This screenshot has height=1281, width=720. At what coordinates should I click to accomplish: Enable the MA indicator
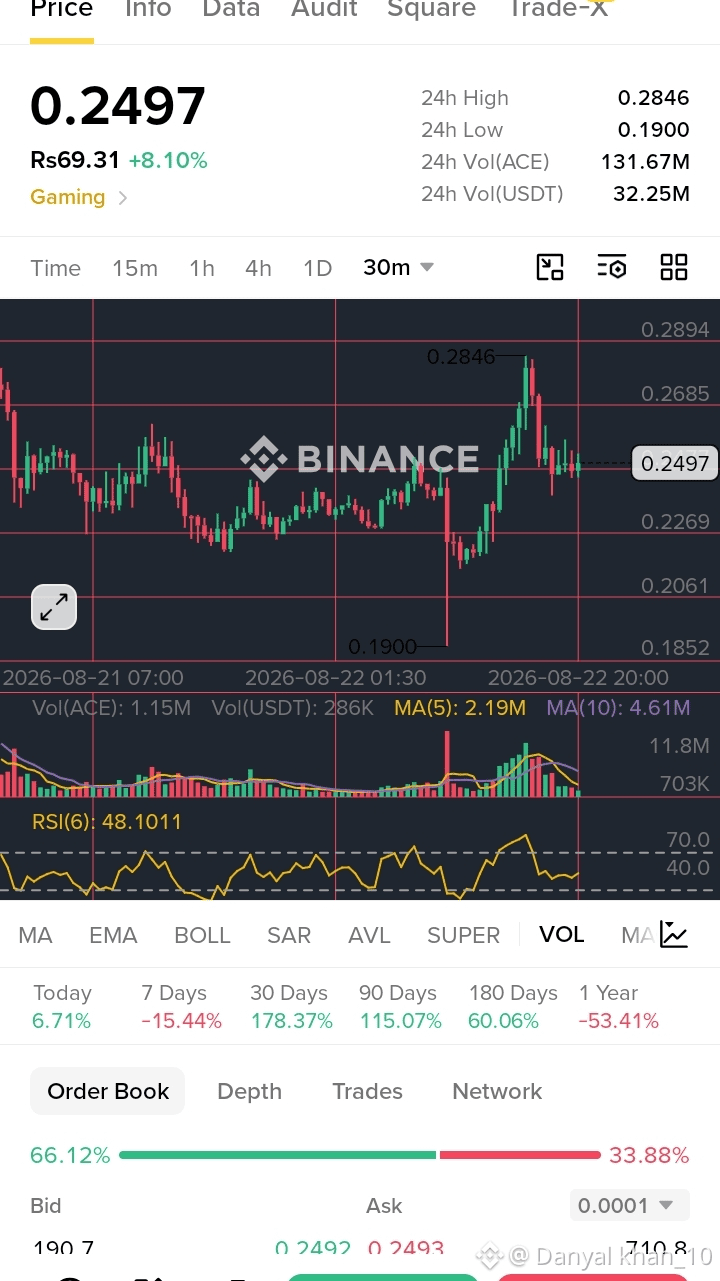pyautogui.click(x=35, y=935)
